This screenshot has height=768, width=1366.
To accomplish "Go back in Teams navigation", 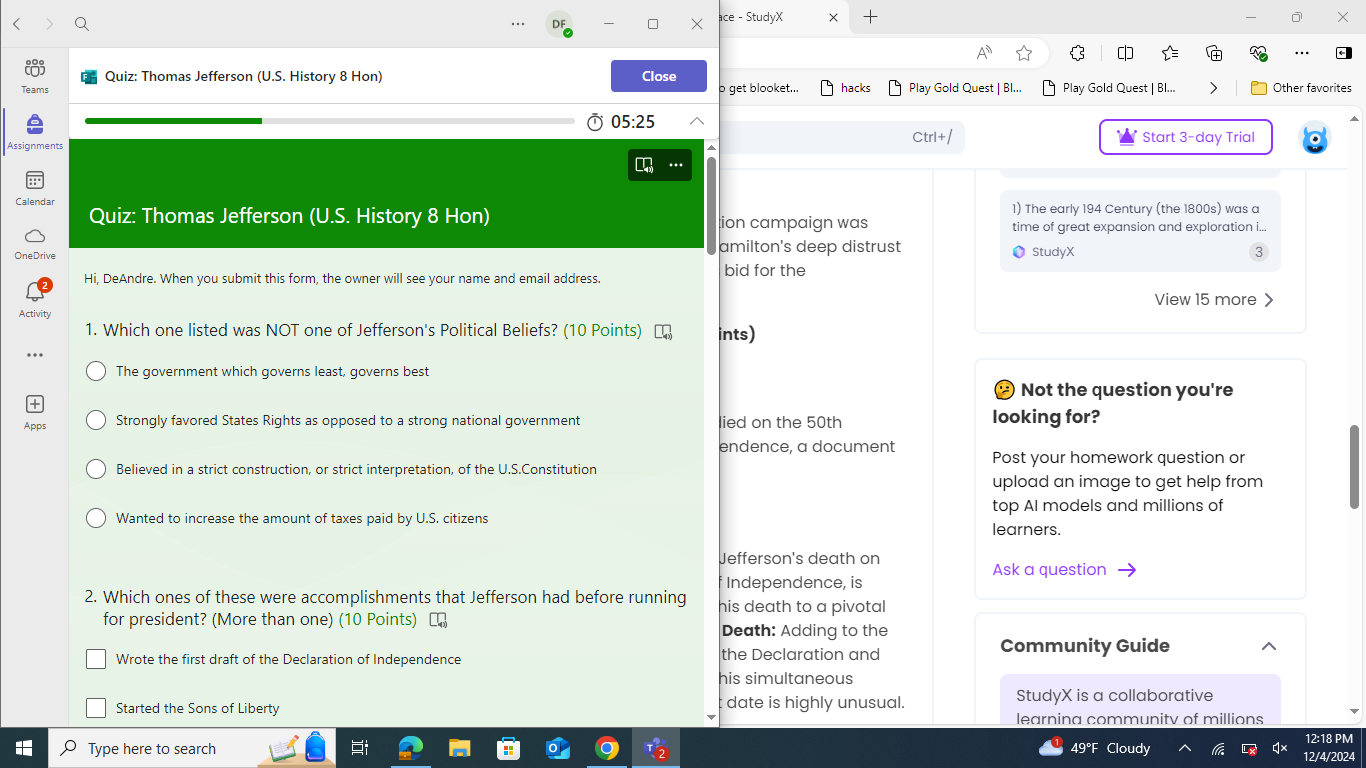I will (17, 24).
